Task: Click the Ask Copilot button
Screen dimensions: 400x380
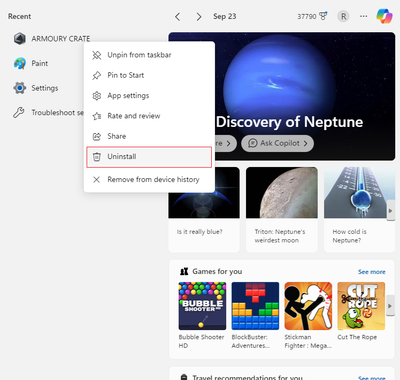Action: coord(277,143)
